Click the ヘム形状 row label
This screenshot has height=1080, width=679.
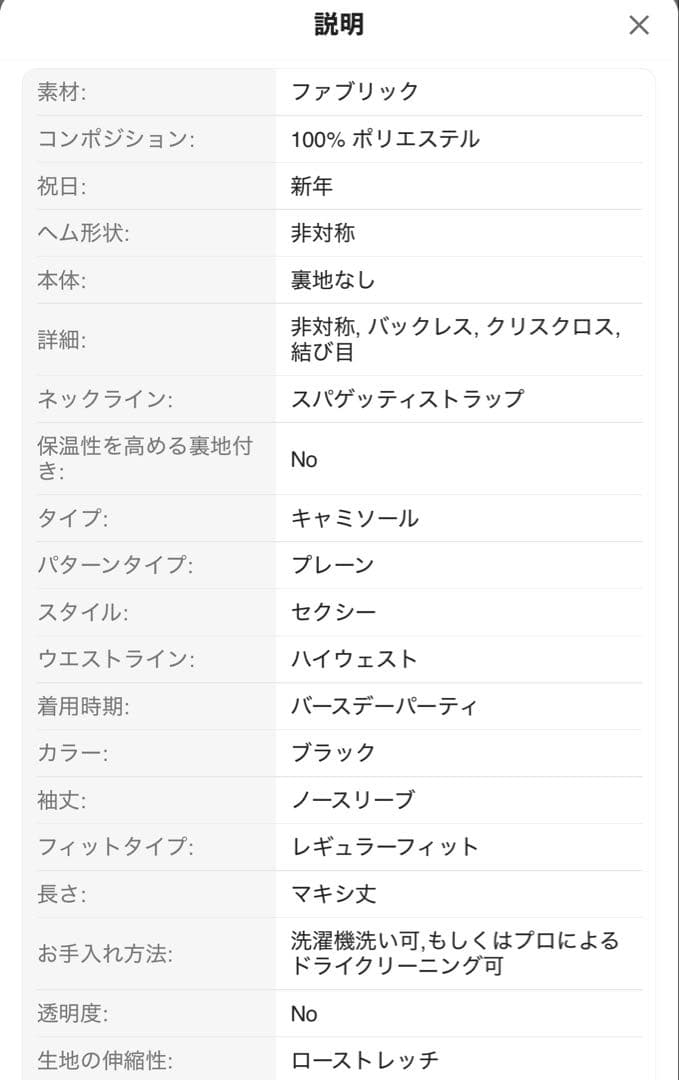[x=84, y=233]
